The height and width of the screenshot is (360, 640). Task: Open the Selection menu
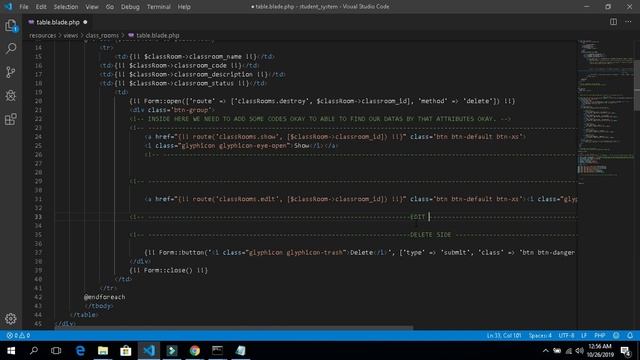(66, 7)
